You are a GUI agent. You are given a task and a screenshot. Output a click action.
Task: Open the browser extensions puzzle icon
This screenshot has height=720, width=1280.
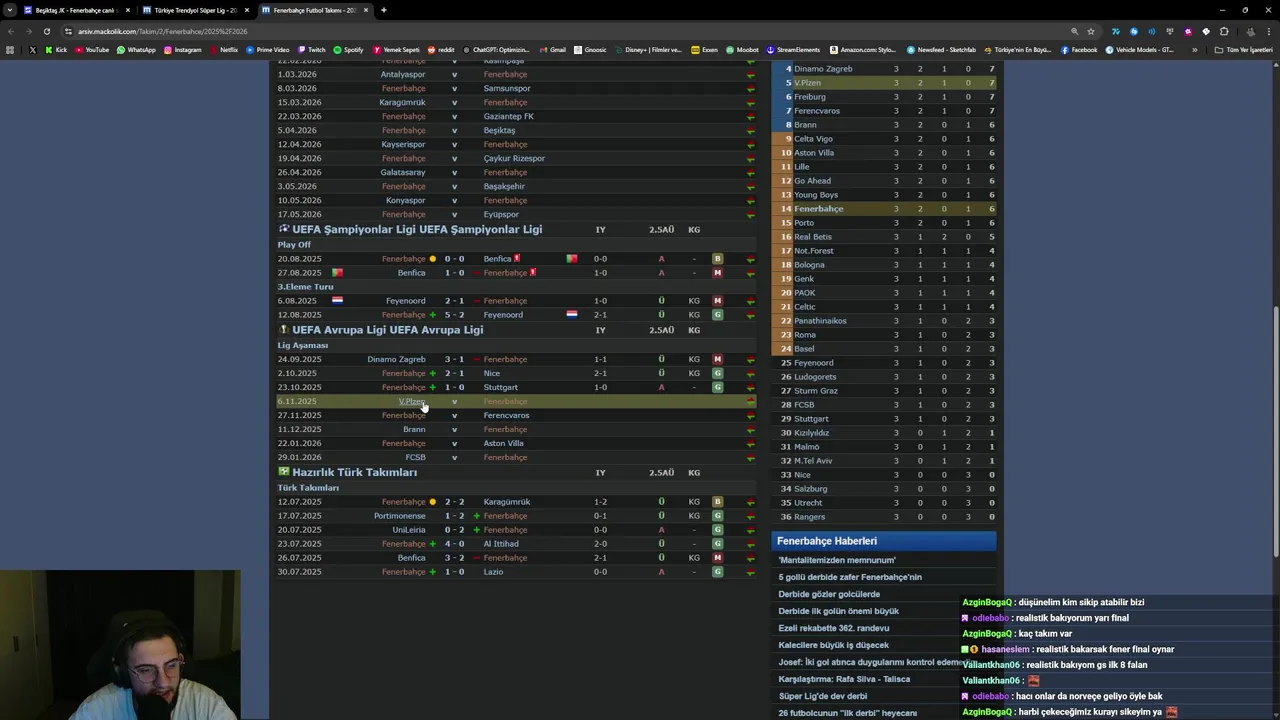pos(1224,31)
